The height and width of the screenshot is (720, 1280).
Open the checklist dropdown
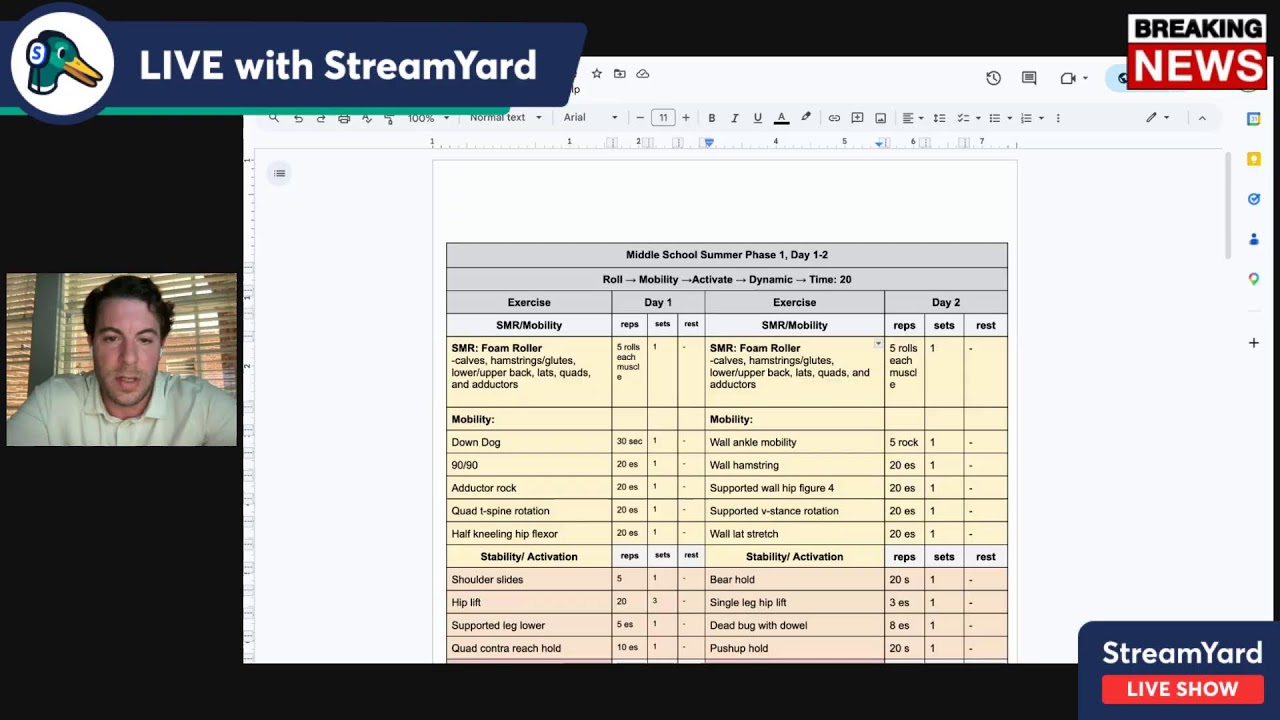click(969, 118)
